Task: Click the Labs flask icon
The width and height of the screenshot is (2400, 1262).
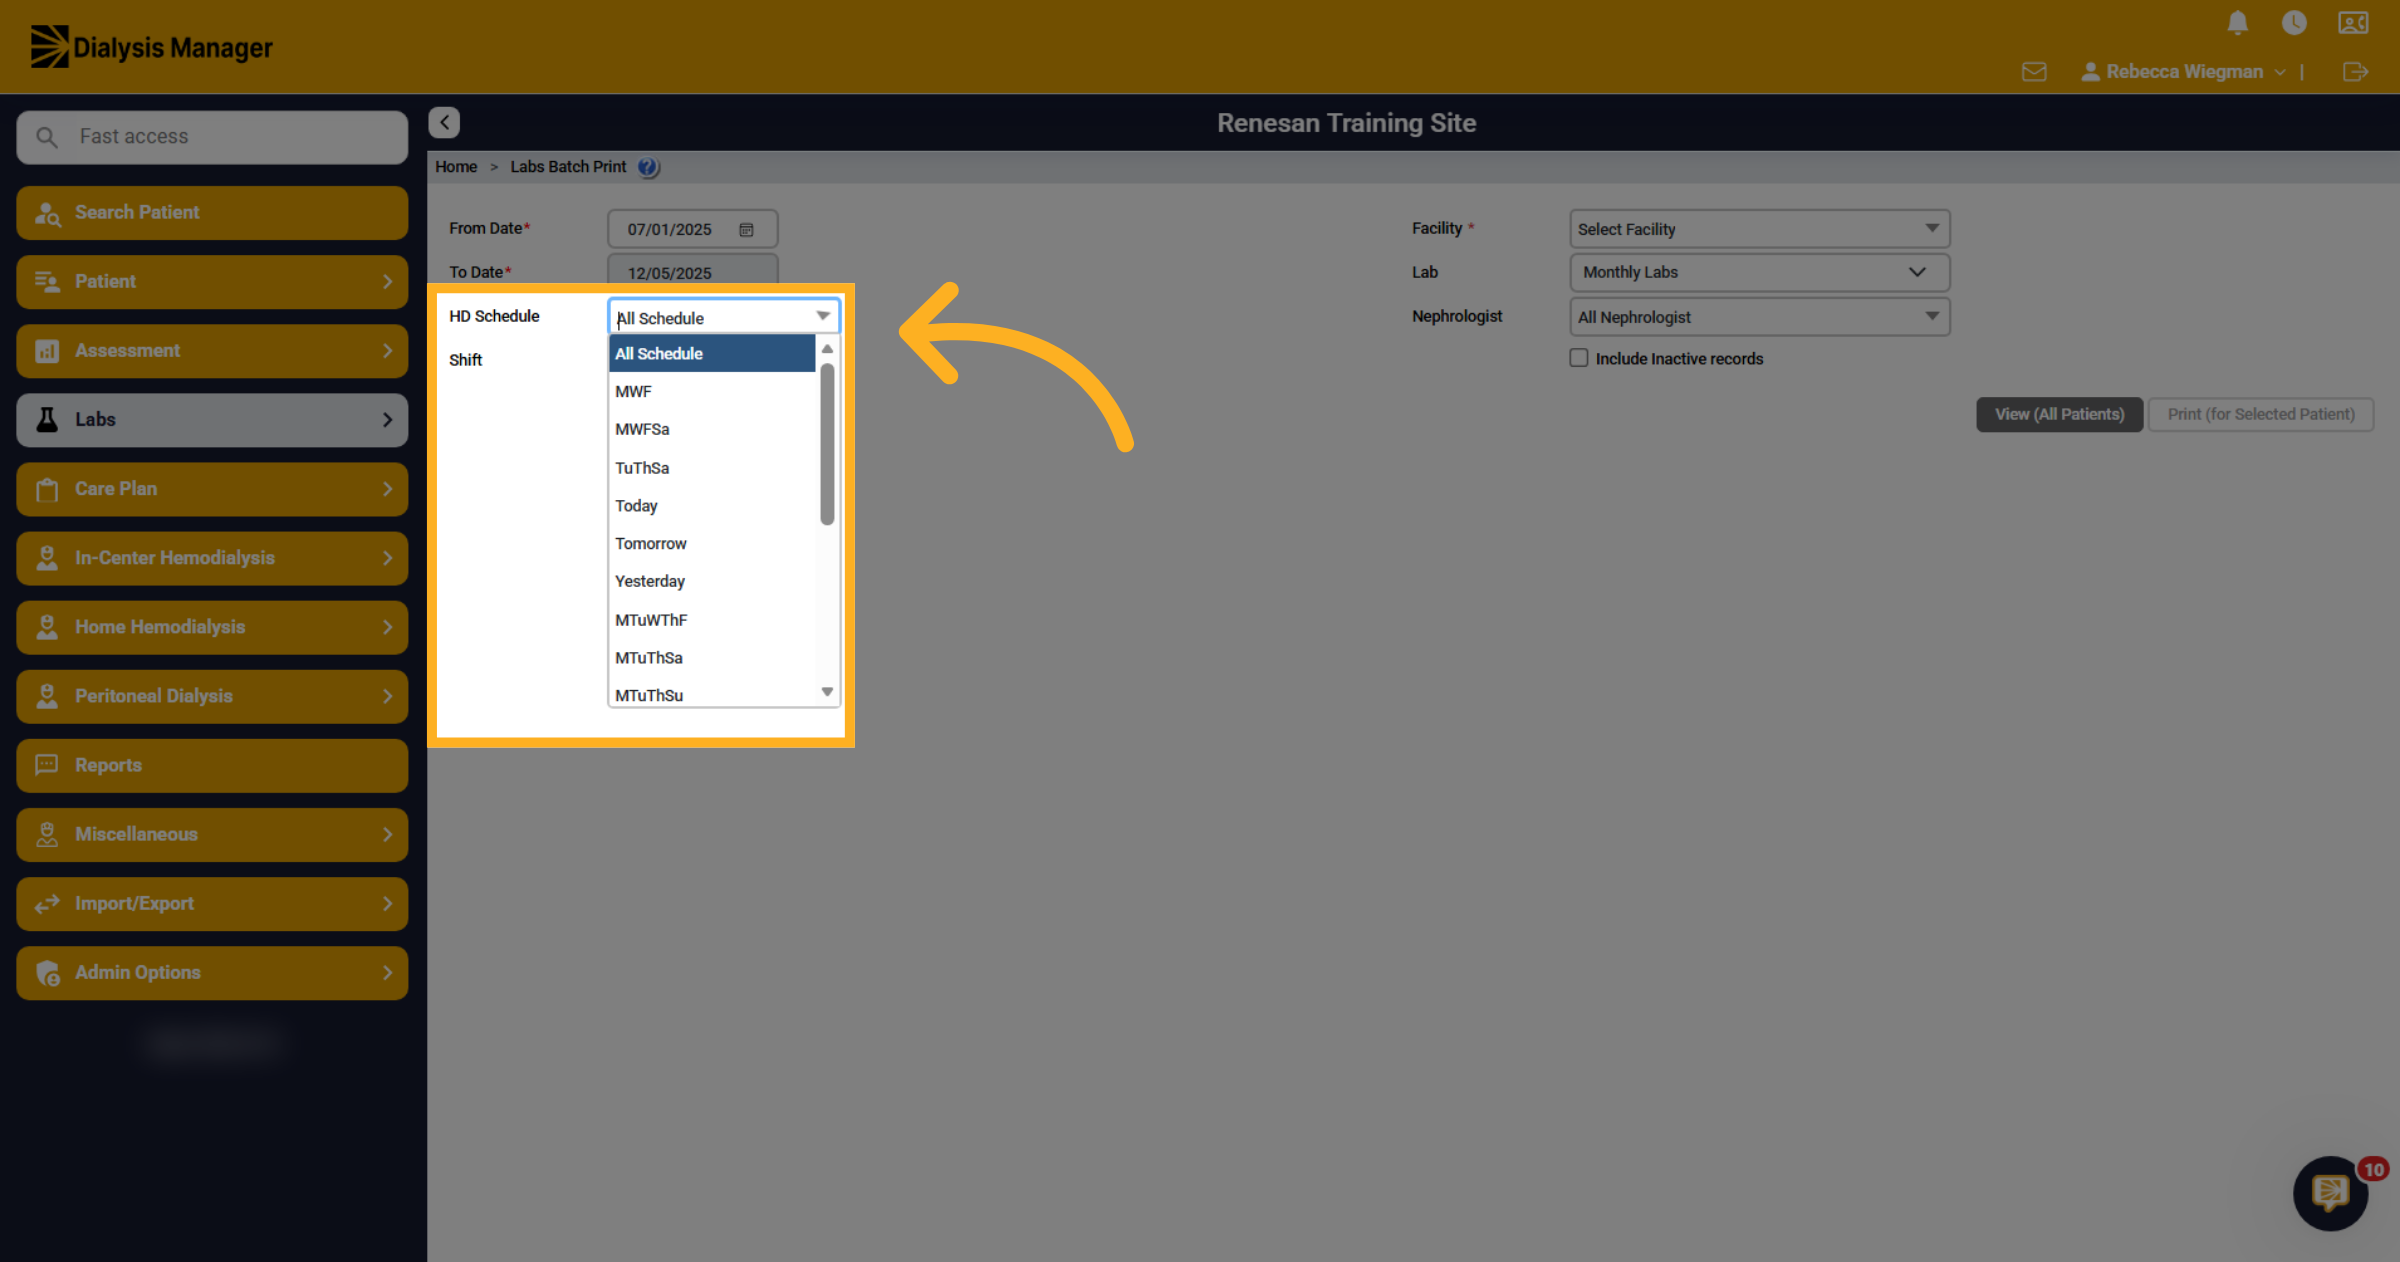Action: tap(47, 420)
